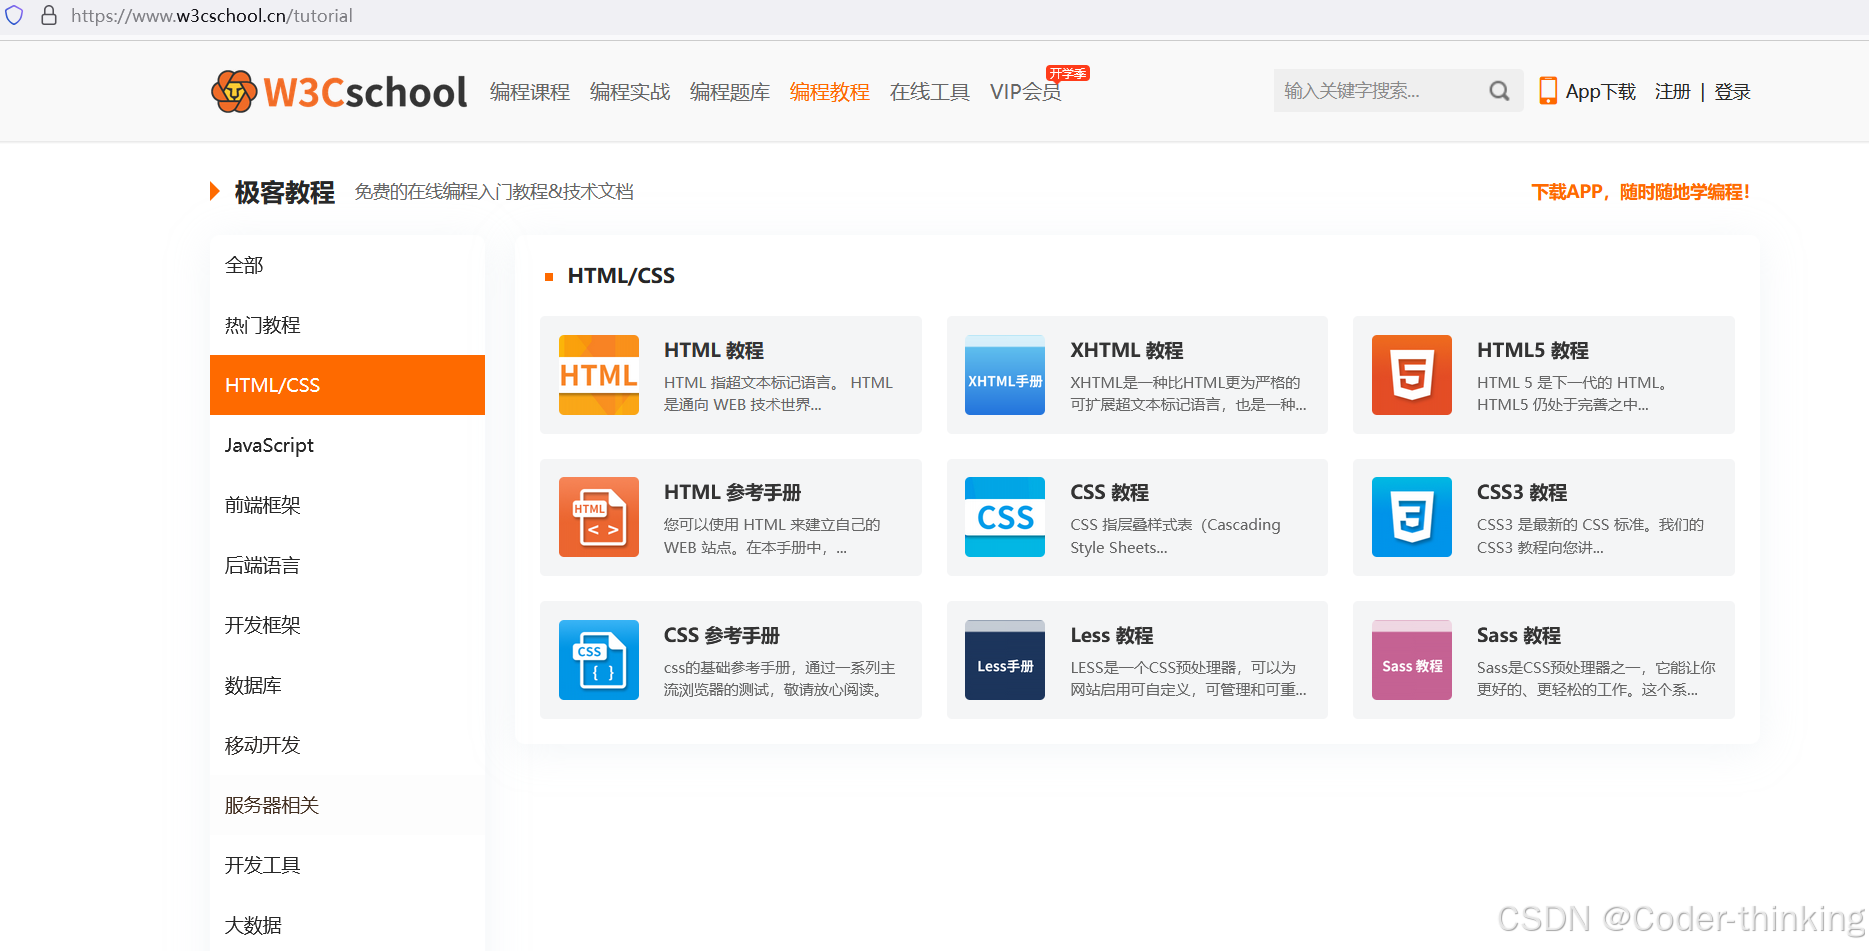Open the CSS 教程 title link

click(1109, 492)
